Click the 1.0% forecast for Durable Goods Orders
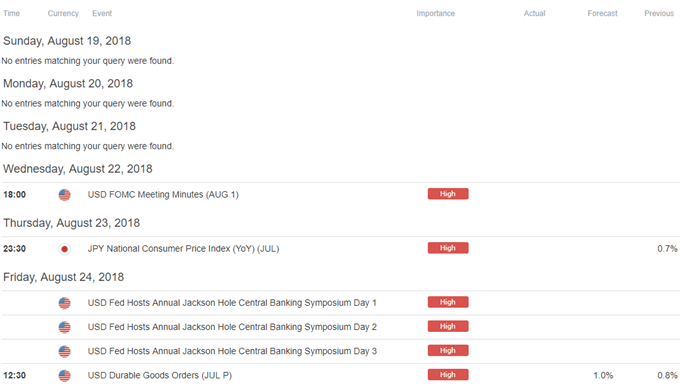The width and height of the screenshot is (680, 389). (x=603, y=376)
